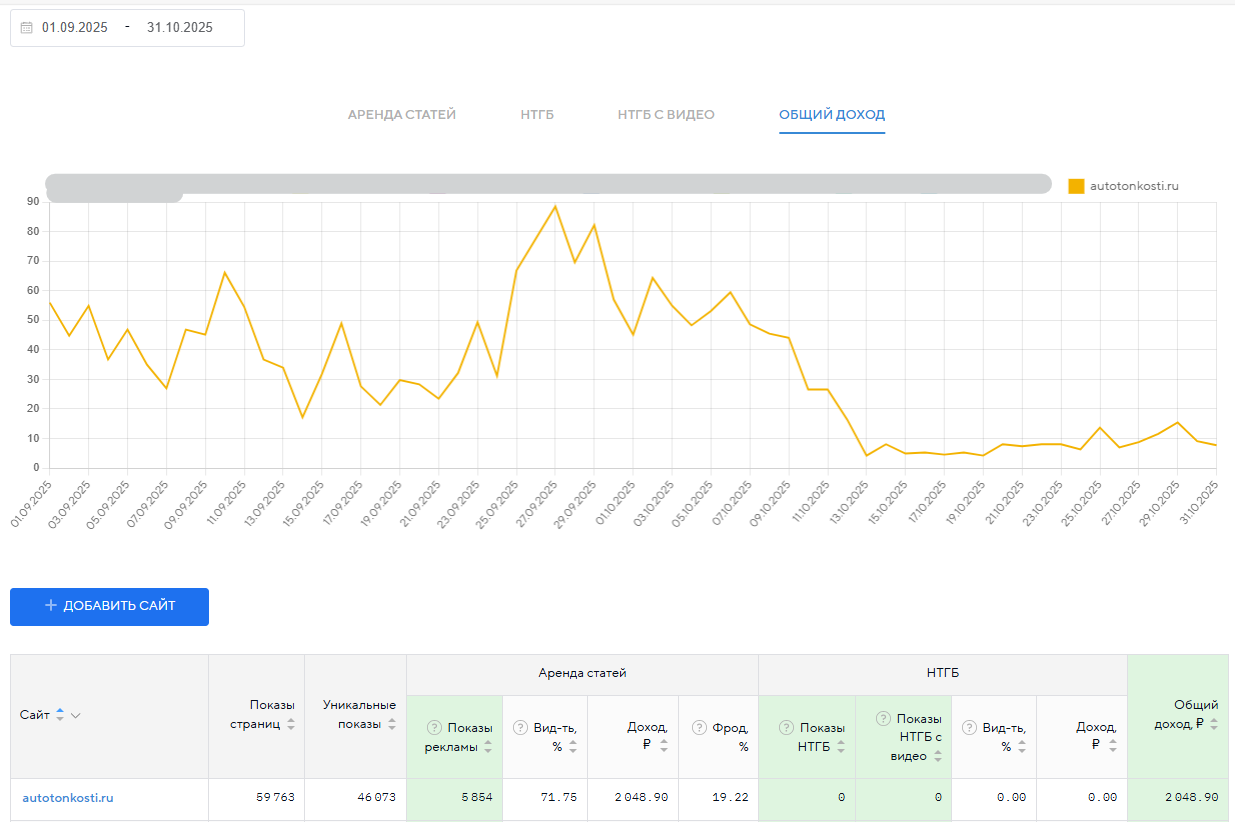Click help icon beside Показы НТГБ
The height and width of the screenshot is (822, 1235).
coord(786,728)
